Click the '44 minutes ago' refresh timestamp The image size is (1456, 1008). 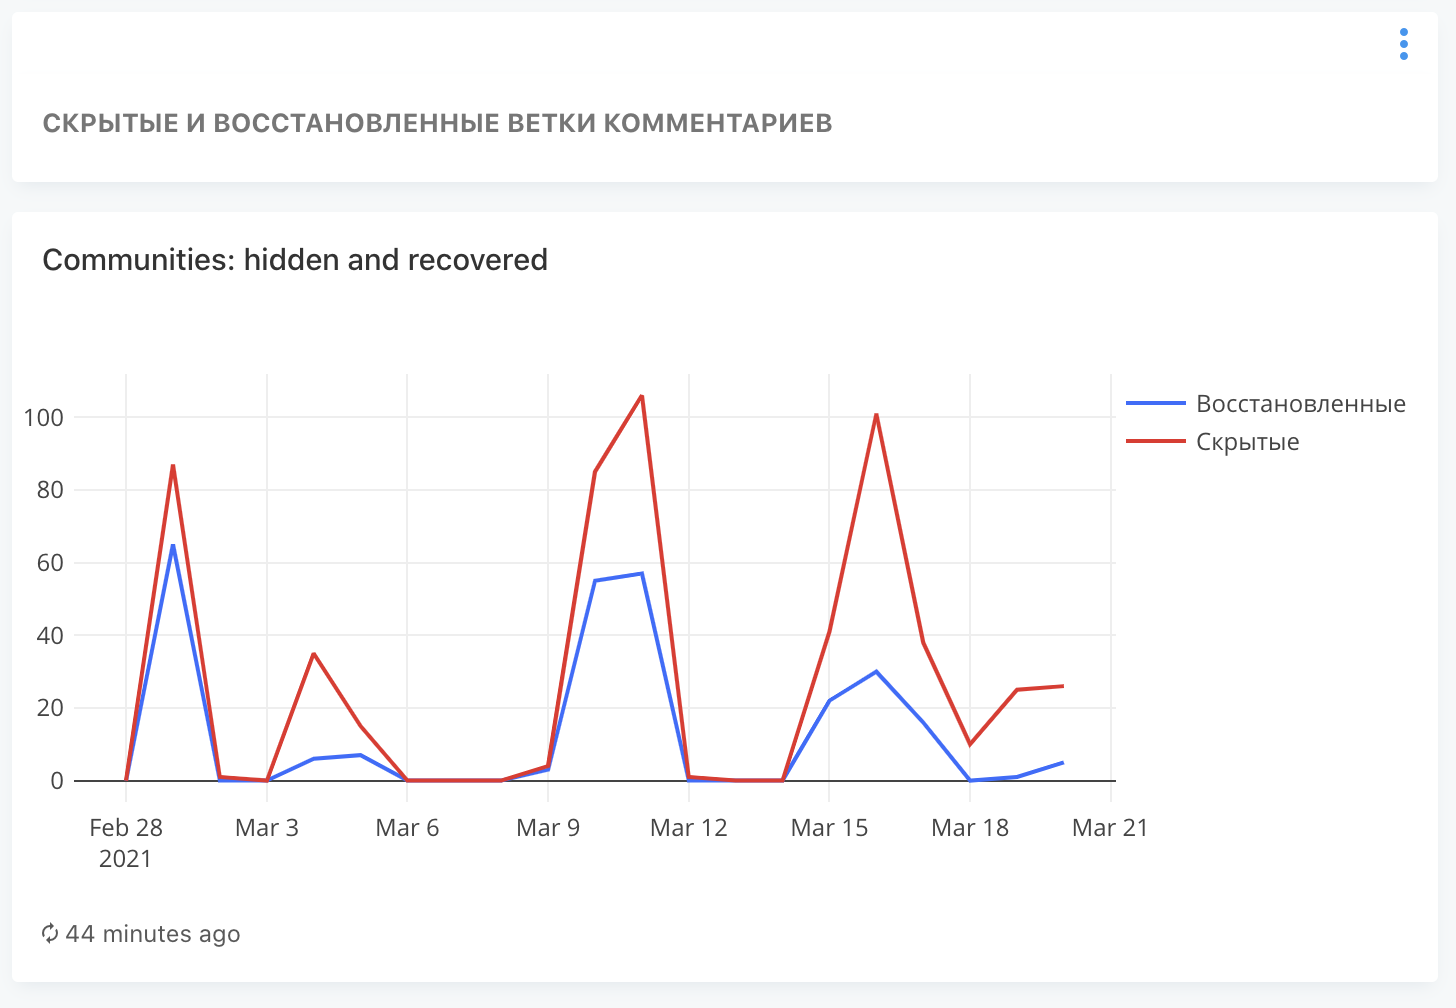click(x=153, y=934)
